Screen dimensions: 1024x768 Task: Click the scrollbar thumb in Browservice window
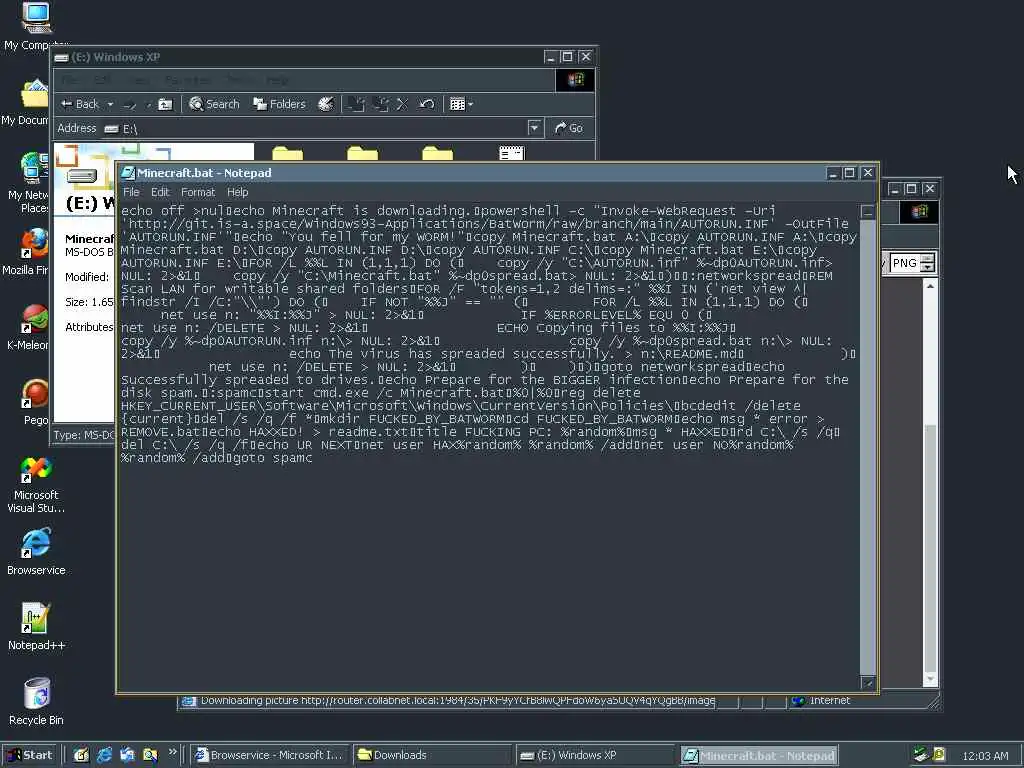tap(931, 547)
